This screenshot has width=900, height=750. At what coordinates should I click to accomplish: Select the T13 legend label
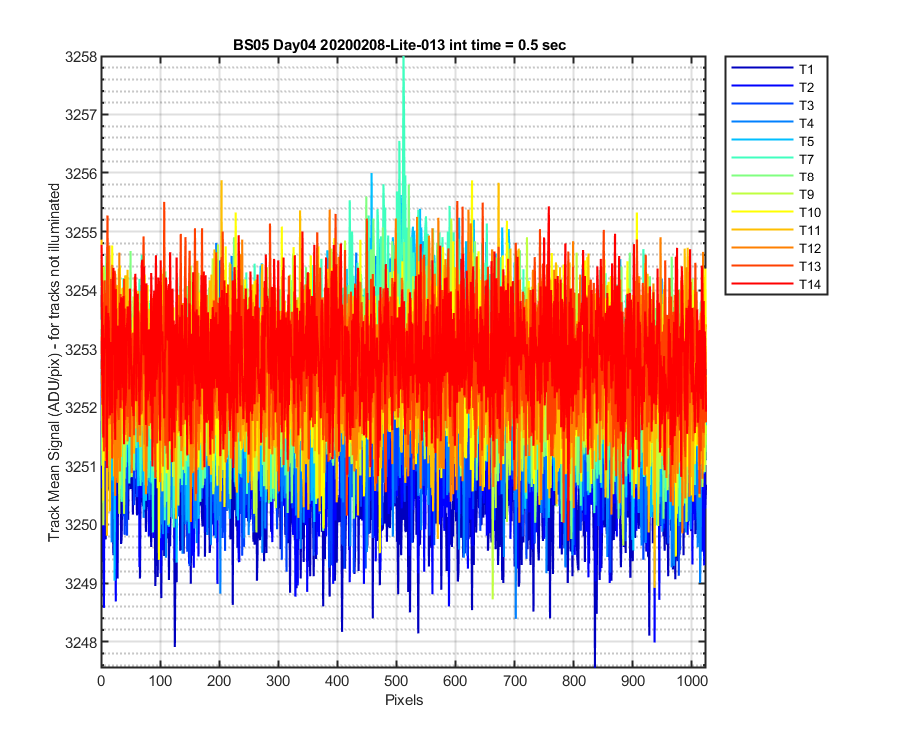810,266
